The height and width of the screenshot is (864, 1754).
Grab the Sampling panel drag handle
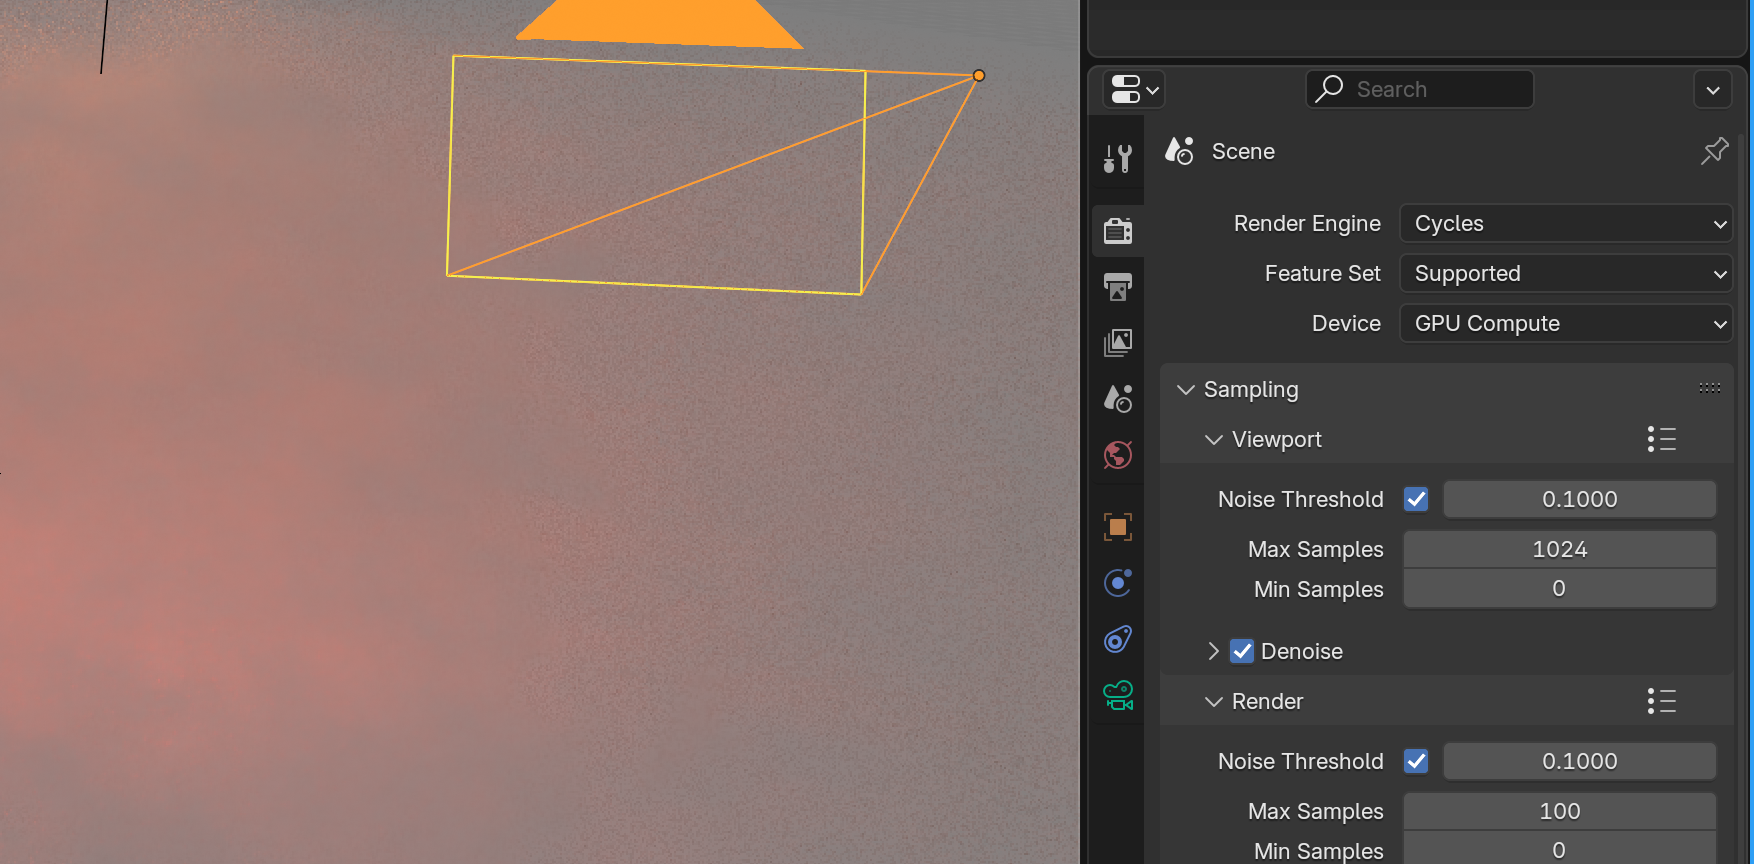(1709, 388)
